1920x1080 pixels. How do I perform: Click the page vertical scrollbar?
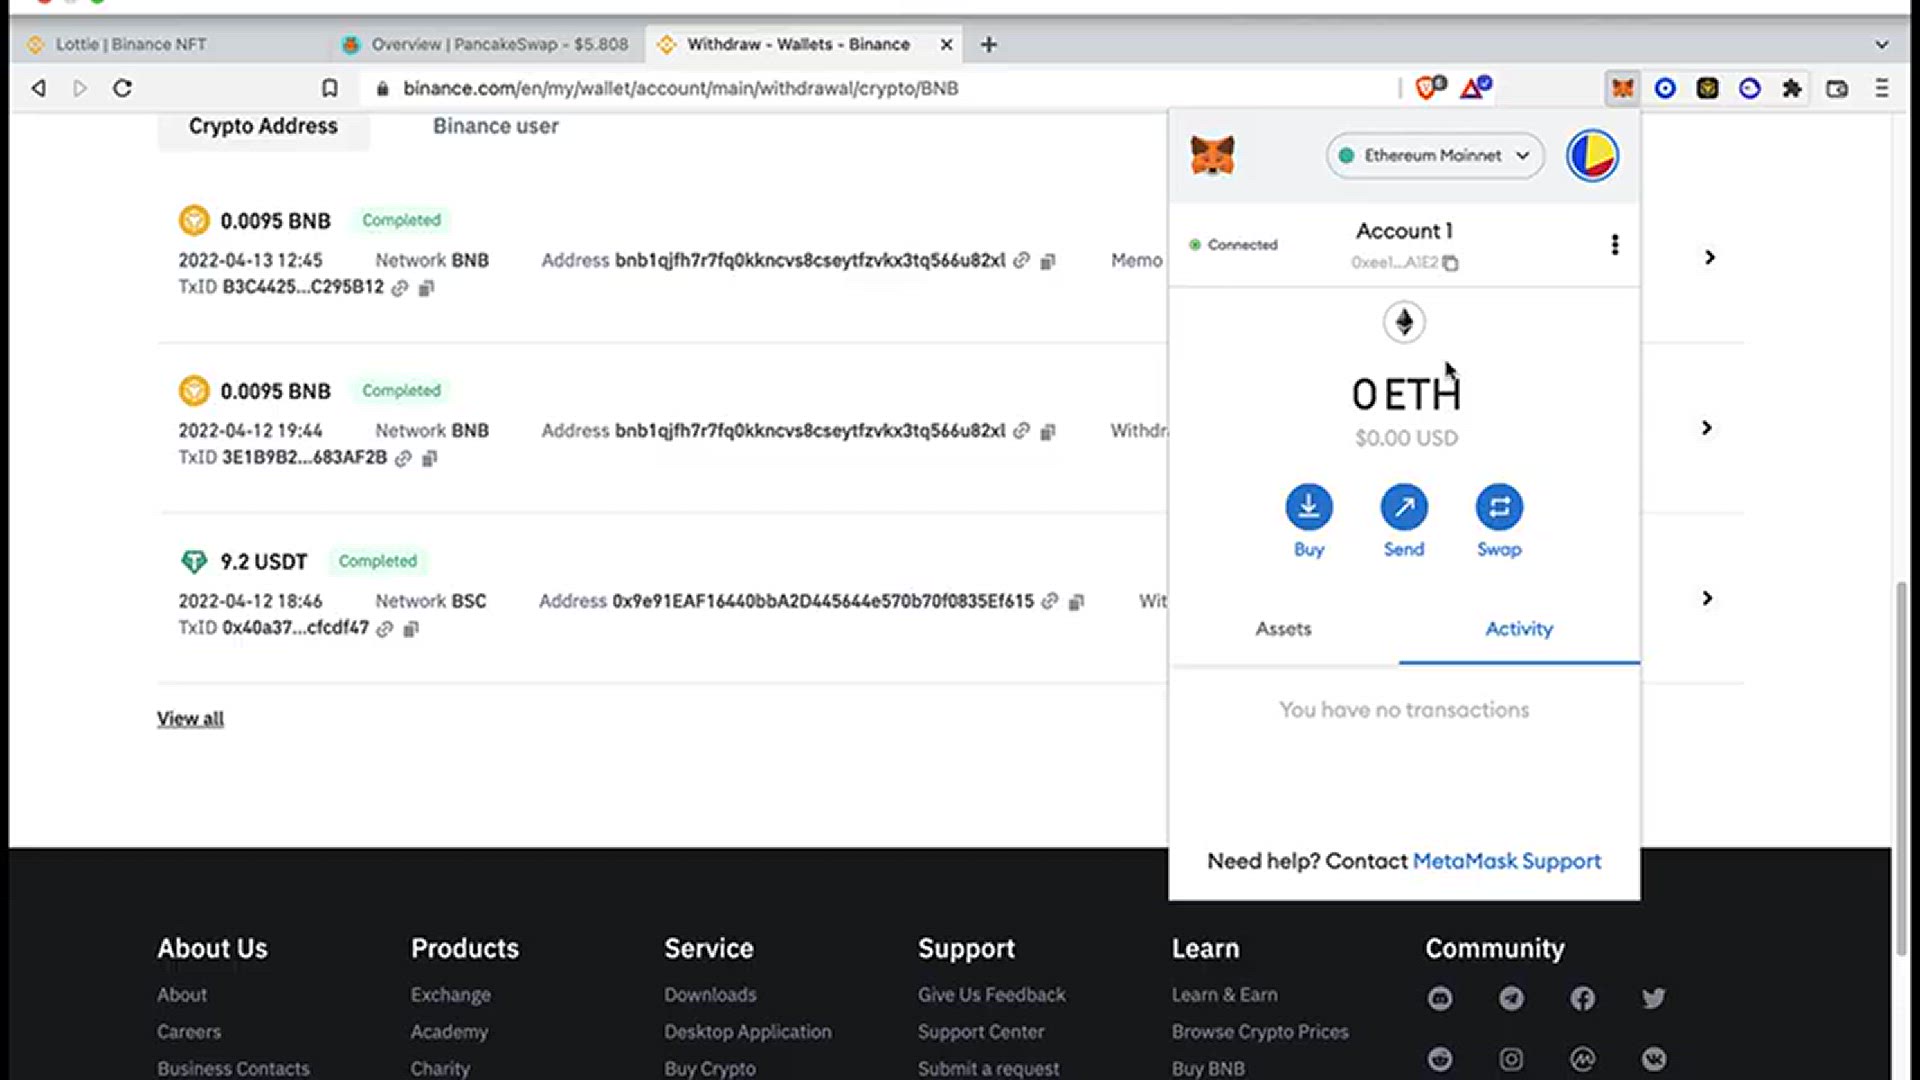[1901, 768]
